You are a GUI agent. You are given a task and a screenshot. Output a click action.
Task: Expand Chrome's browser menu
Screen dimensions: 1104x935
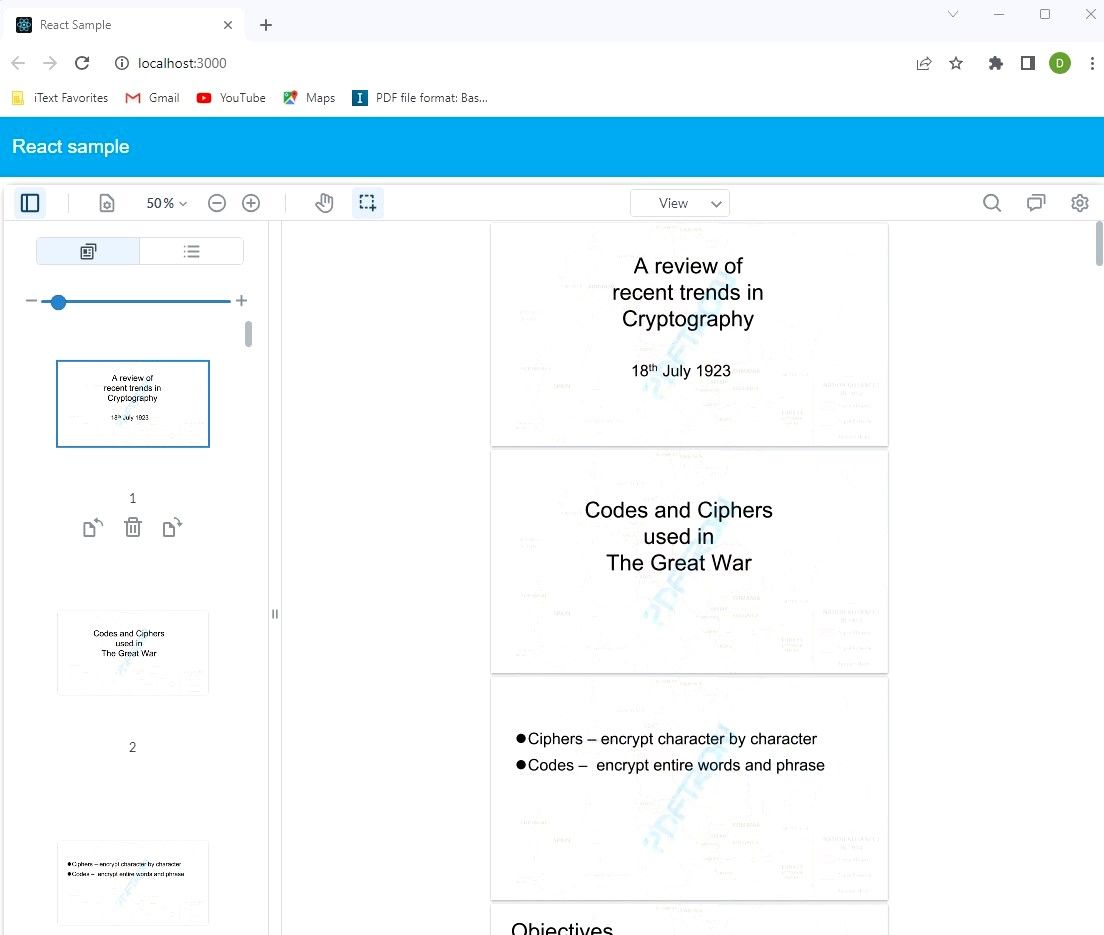click(1092, 63)
